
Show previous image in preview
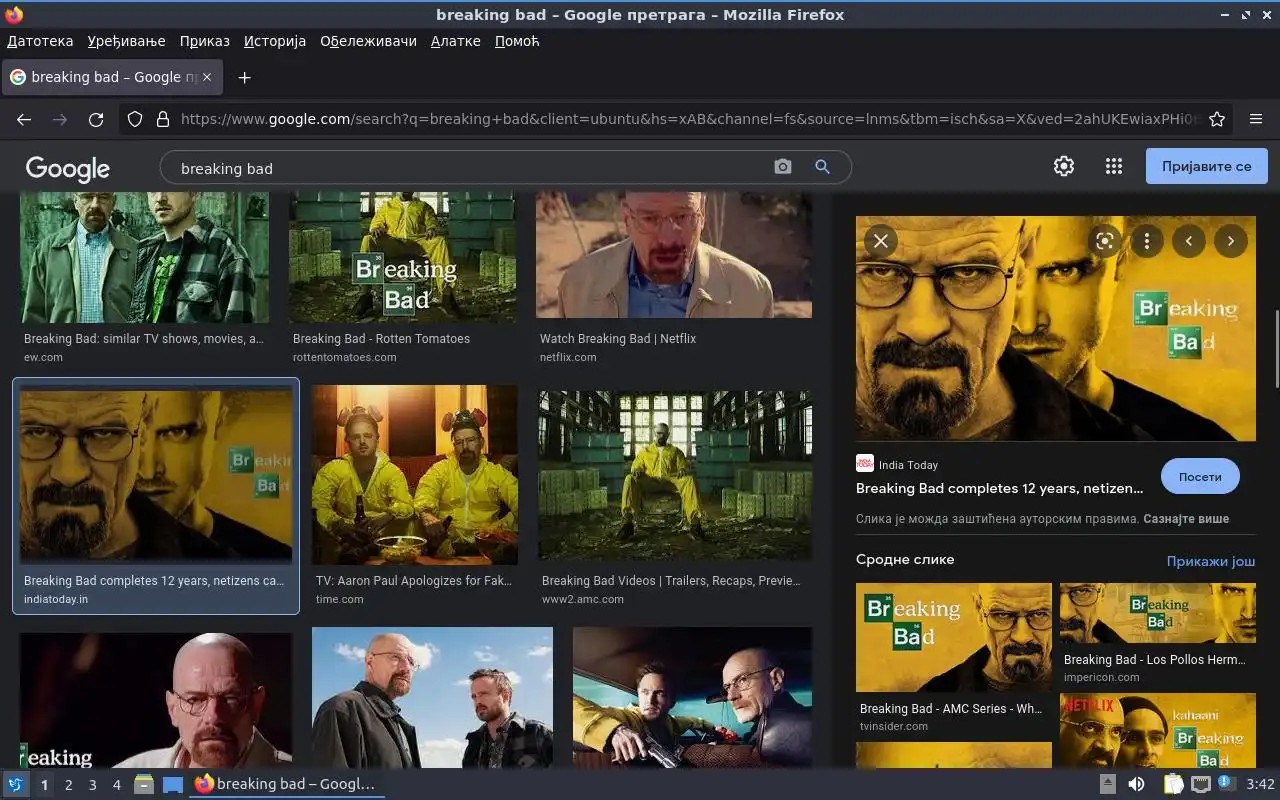click(x=1189, y=241)
